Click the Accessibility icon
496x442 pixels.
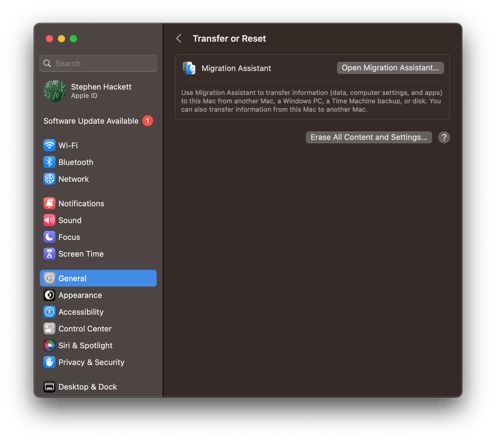49,312
